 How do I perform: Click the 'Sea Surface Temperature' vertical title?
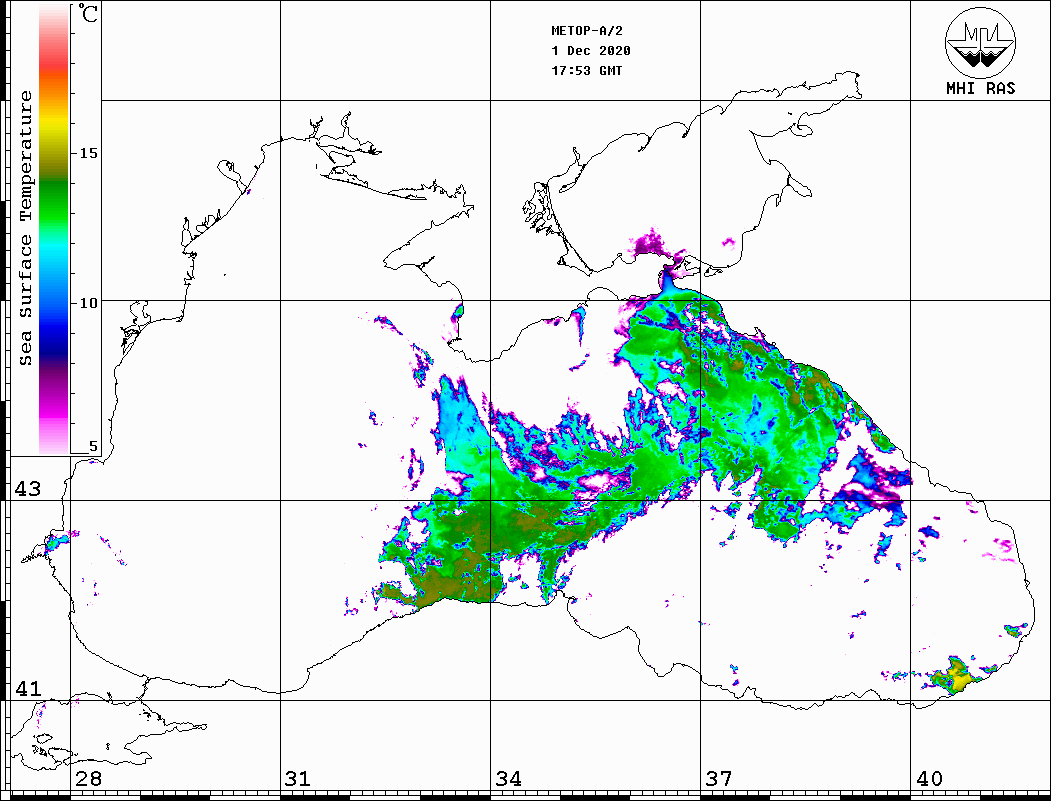coord(25,228)
